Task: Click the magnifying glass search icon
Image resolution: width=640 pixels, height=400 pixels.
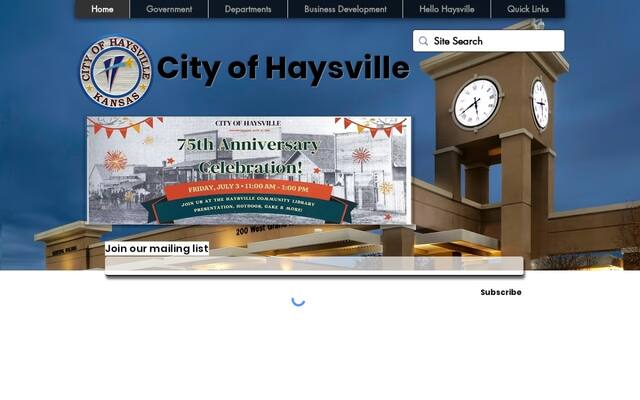Action: click(423, 41)
